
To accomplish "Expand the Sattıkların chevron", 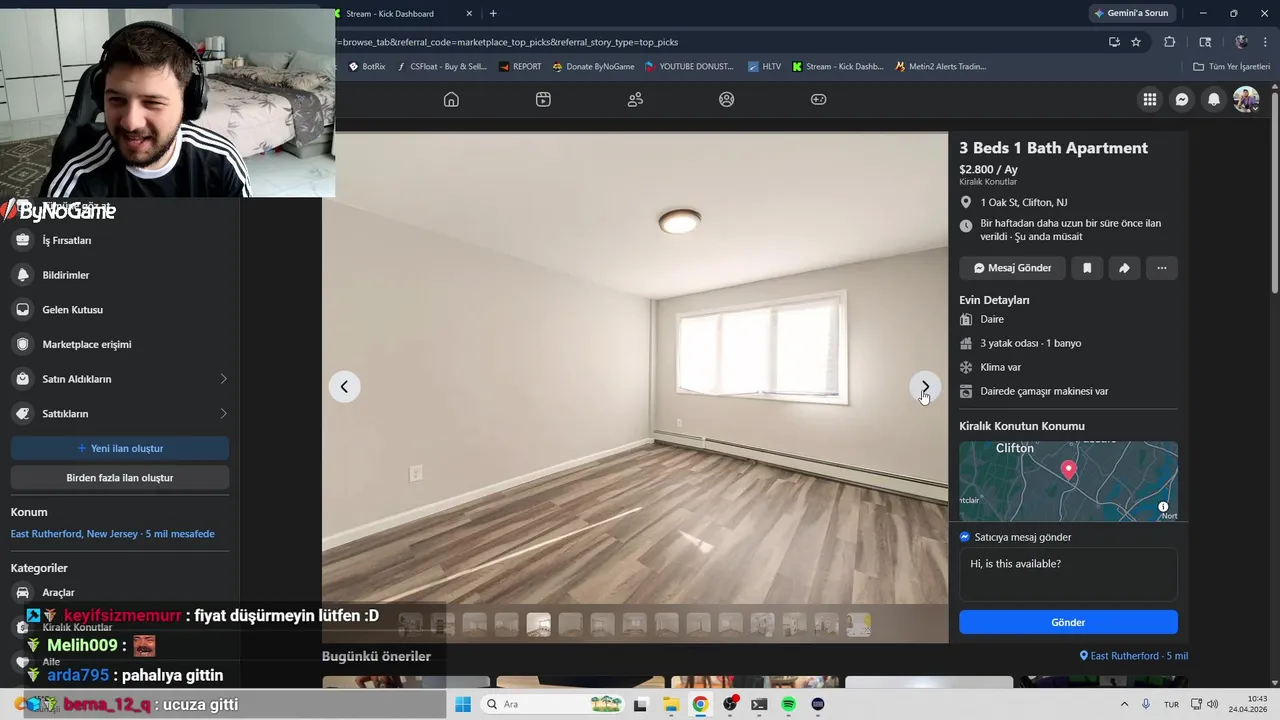I will (223, 413).
